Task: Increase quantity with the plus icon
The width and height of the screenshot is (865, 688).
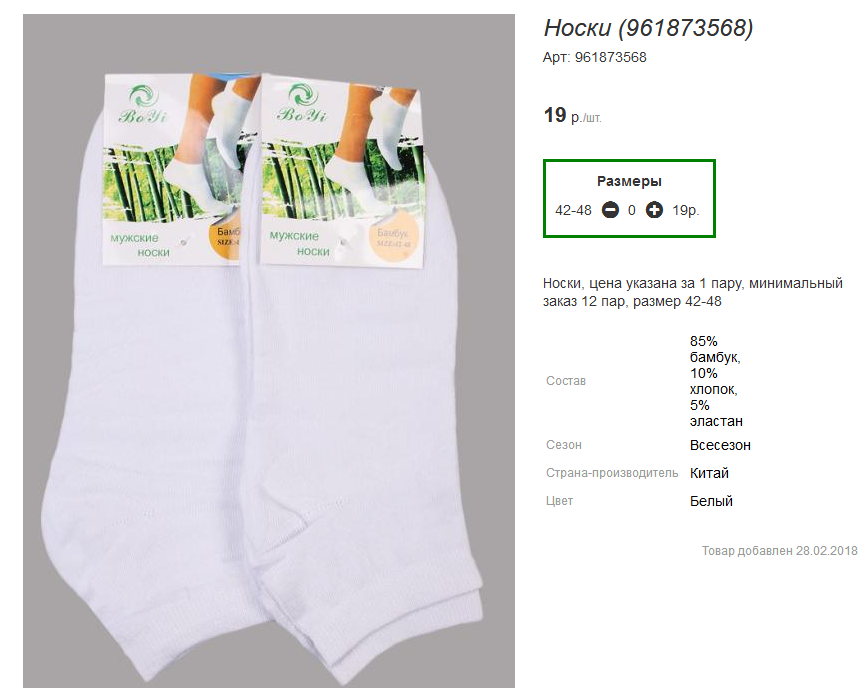Action: click(x=654, y=210)
